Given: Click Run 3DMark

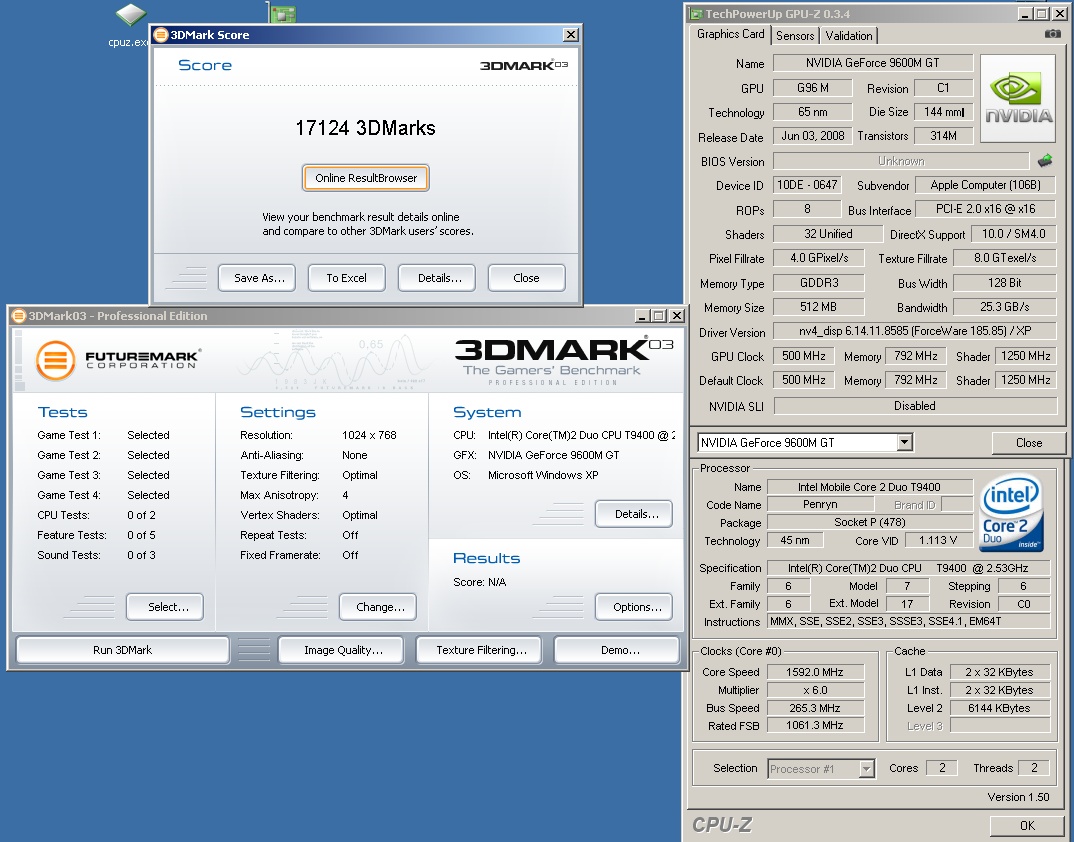Looking at the screenshot, I should pyautogui.click(x=123, y=650).
